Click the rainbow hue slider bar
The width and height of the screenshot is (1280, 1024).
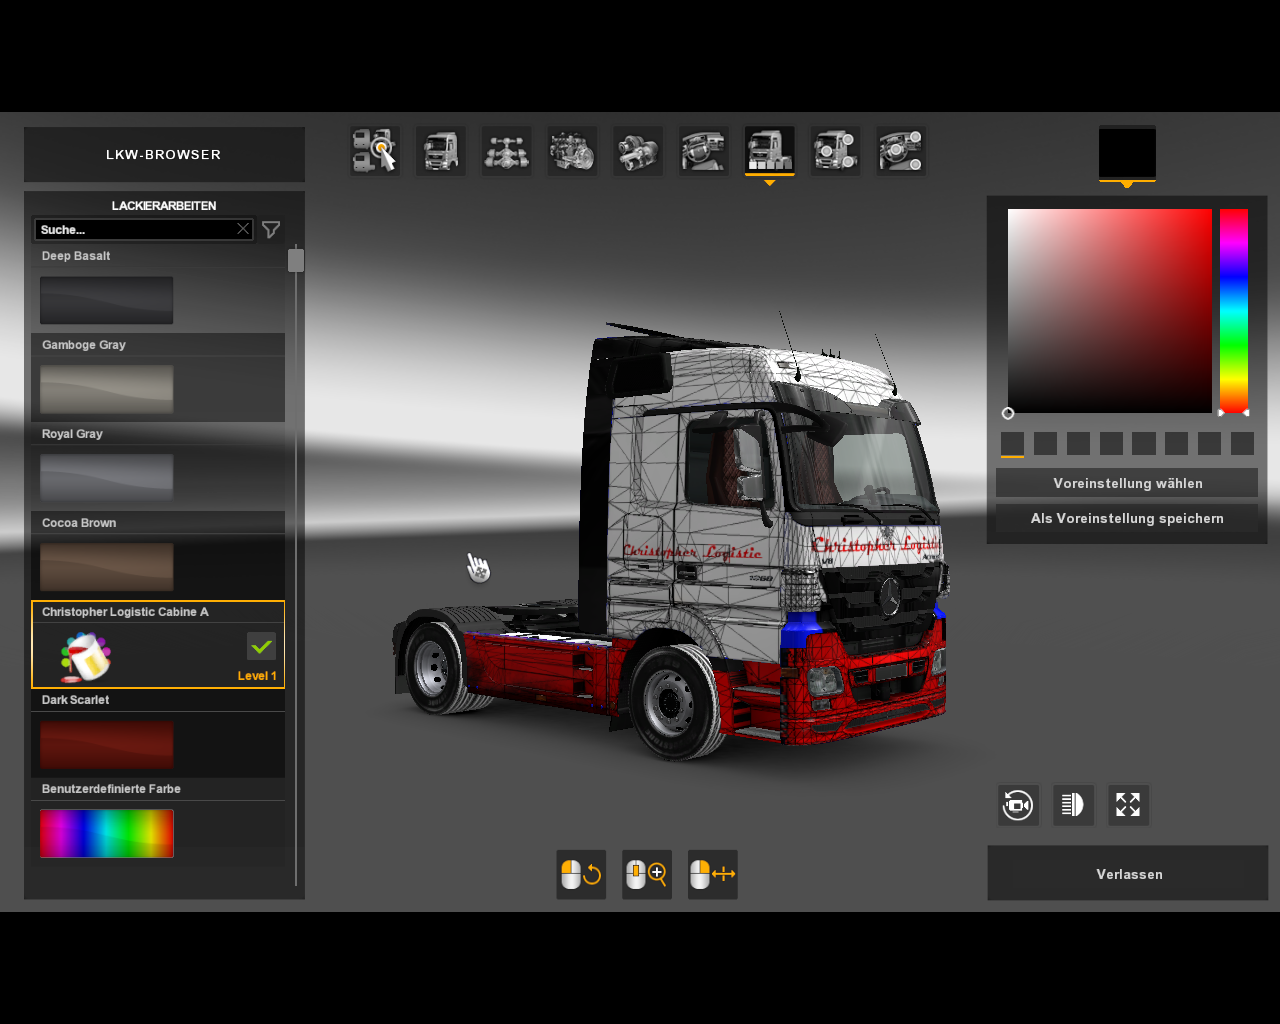[x=1234, y=311]
